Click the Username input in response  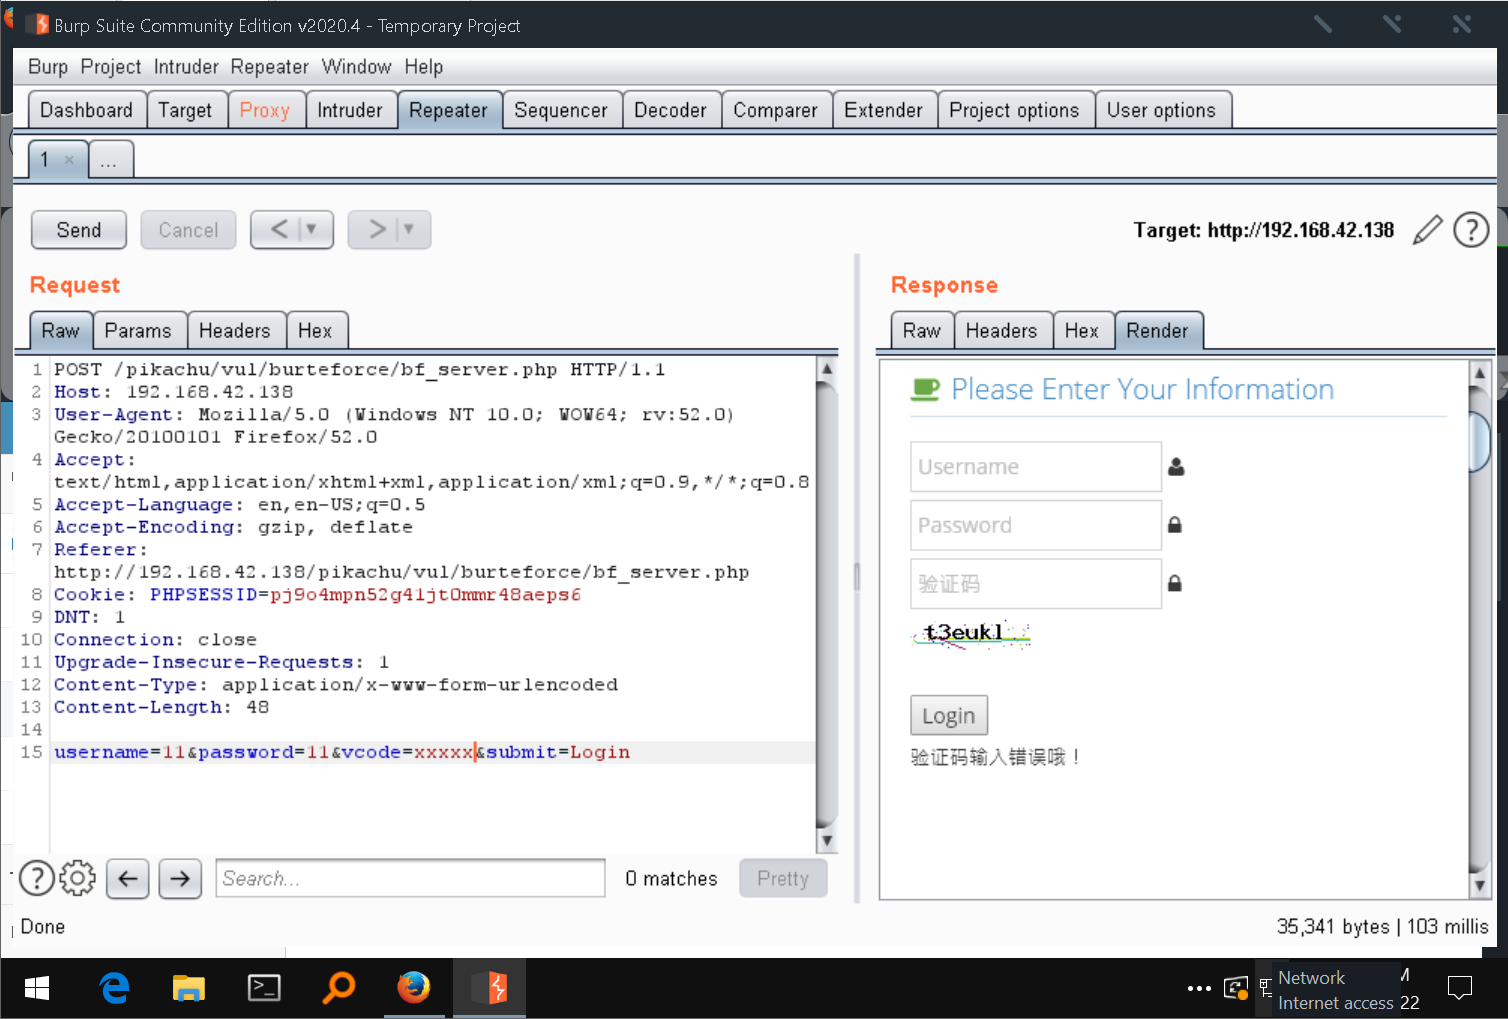[1036, 467]
